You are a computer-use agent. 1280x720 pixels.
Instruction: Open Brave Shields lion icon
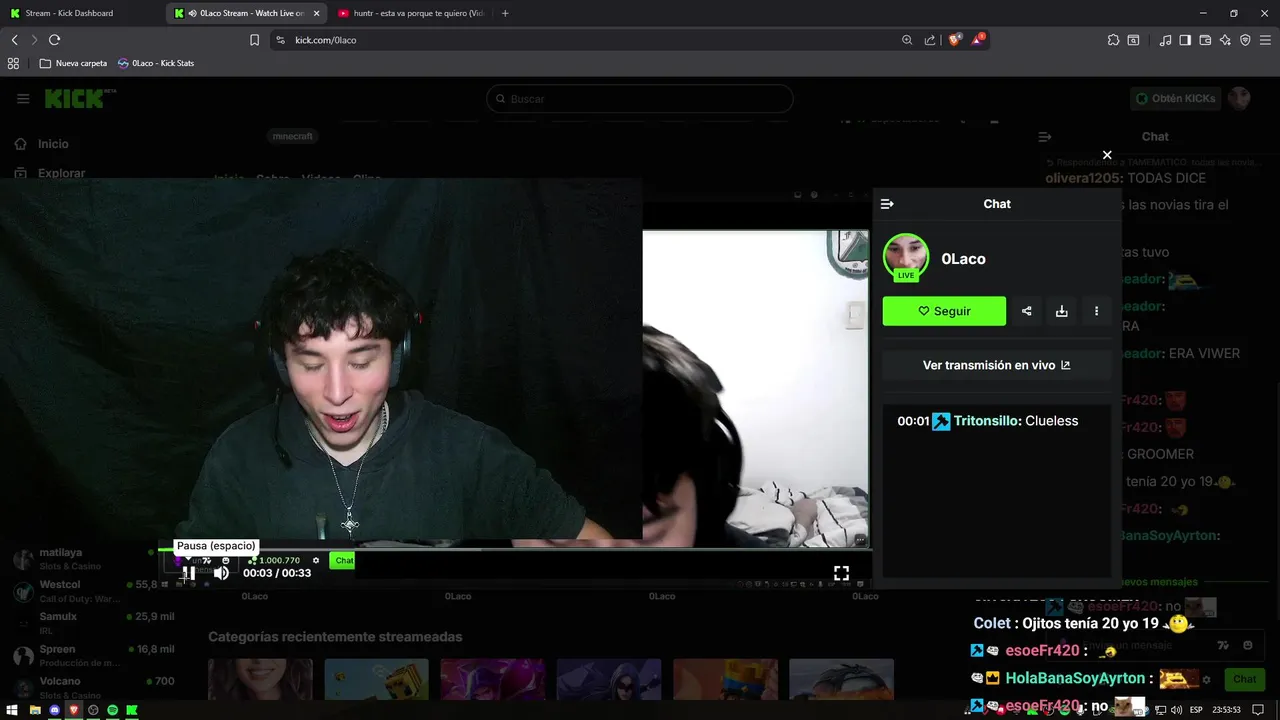tap(955, 40)
